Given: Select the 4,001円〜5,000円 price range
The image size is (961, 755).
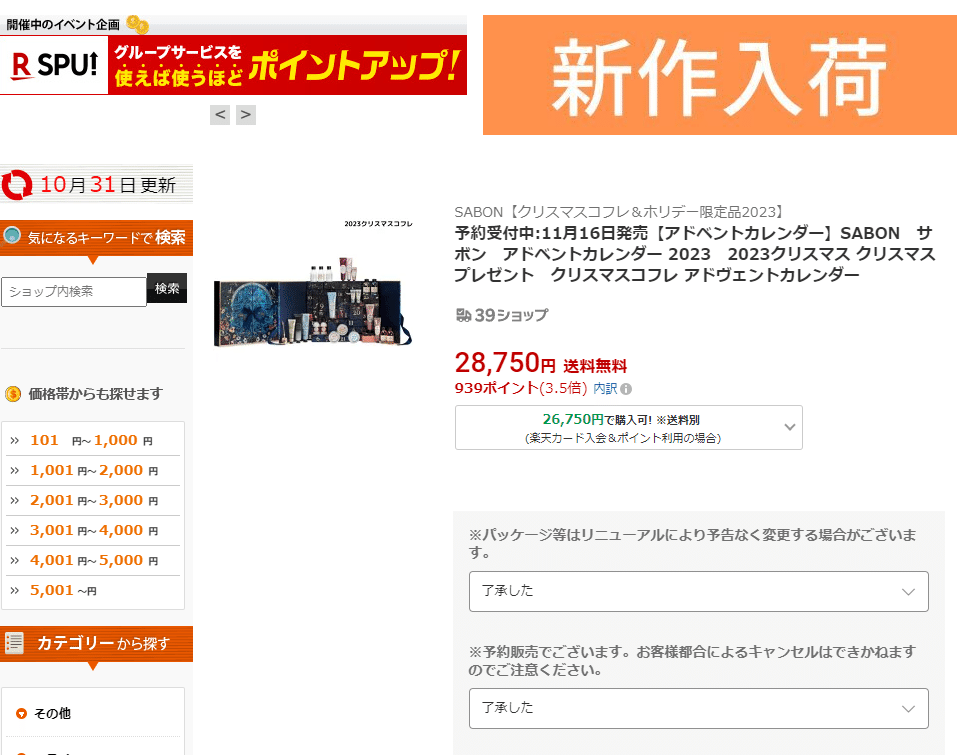Looking at the screenshot, I should 93,561.
